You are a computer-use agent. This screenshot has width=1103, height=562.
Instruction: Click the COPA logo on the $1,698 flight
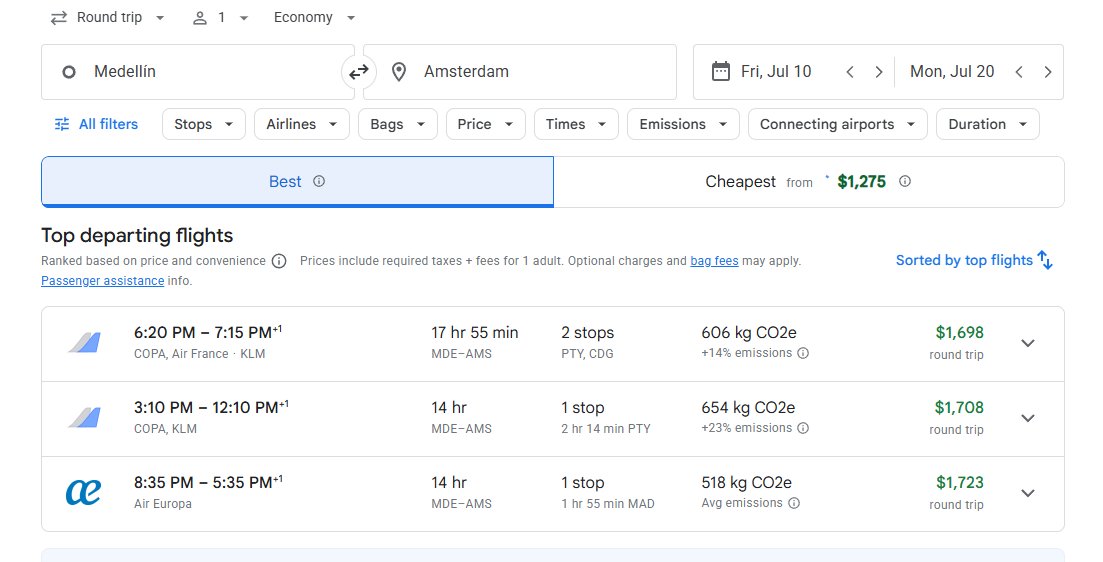[84, 343]
